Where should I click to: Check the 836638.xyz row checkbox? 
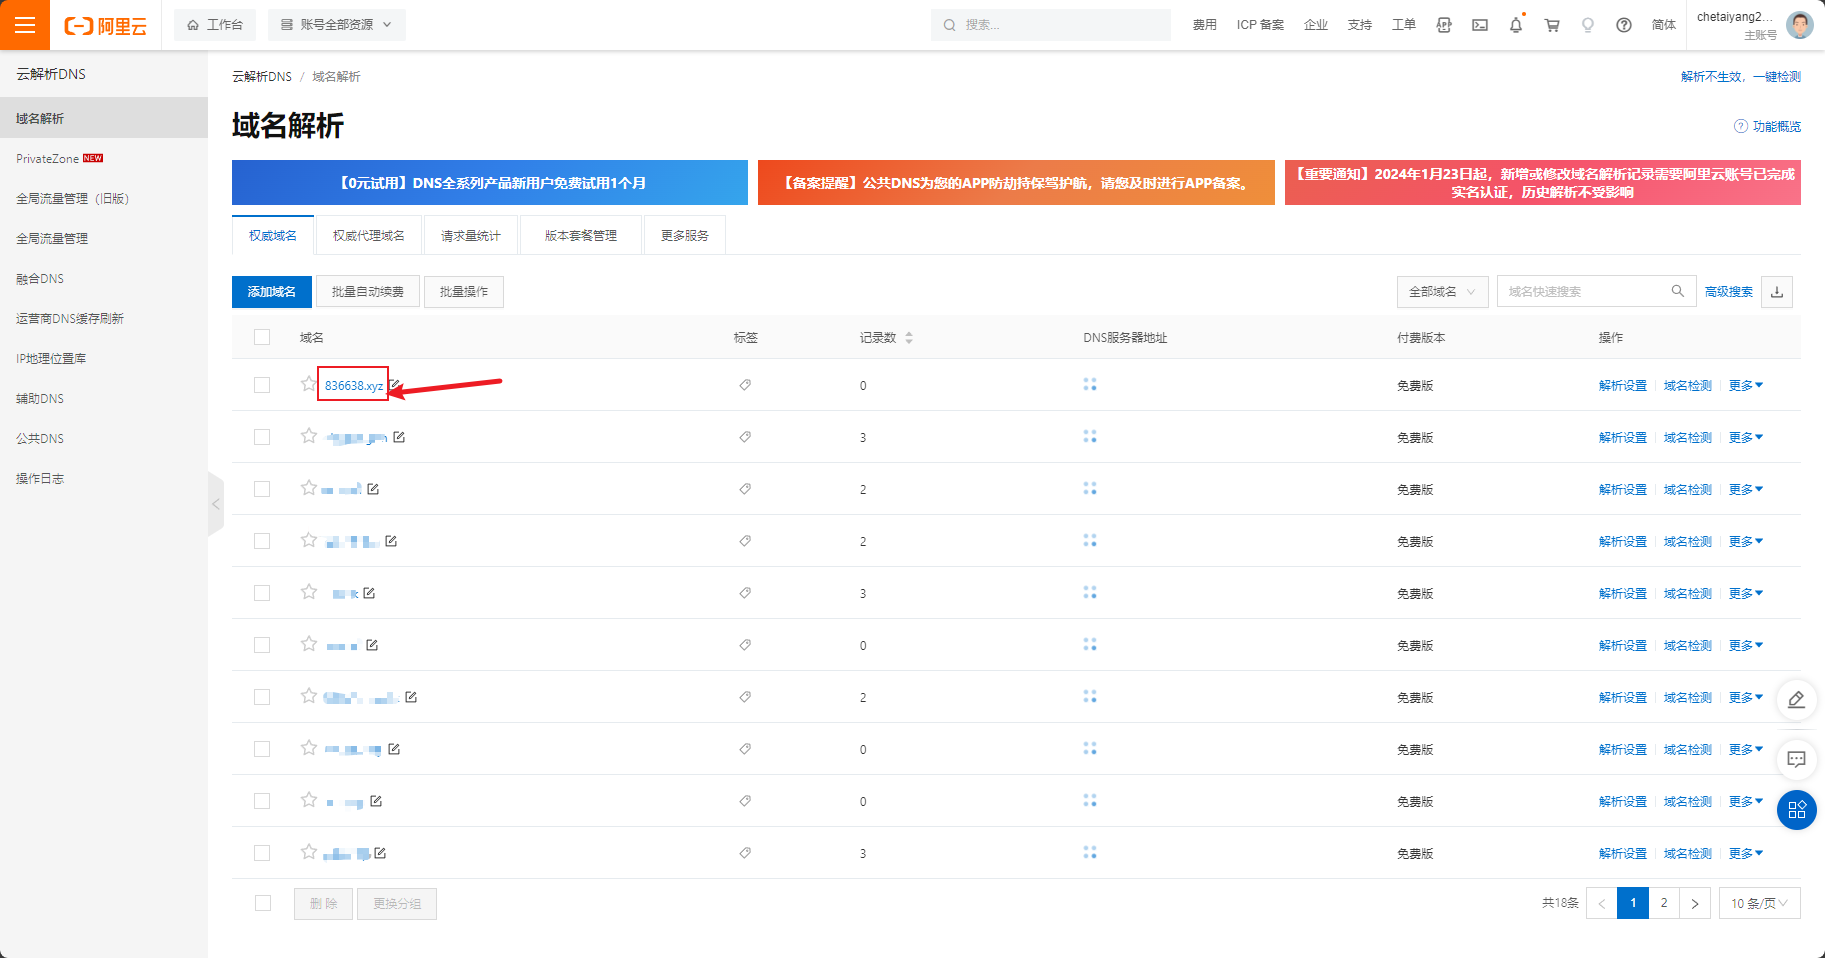coord(262,385)
